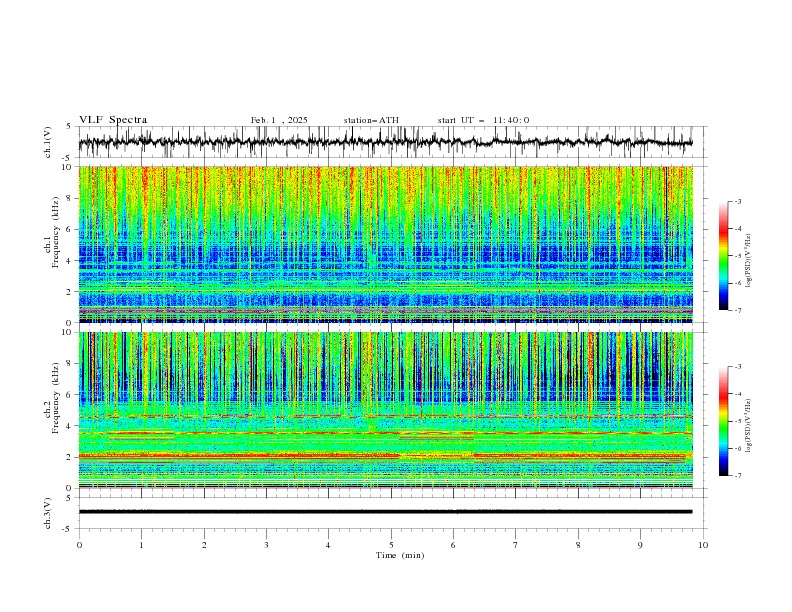Click the "-5" value on lower color bar
The height and width of the screenshot is (612, 792).
coord(737,421)
